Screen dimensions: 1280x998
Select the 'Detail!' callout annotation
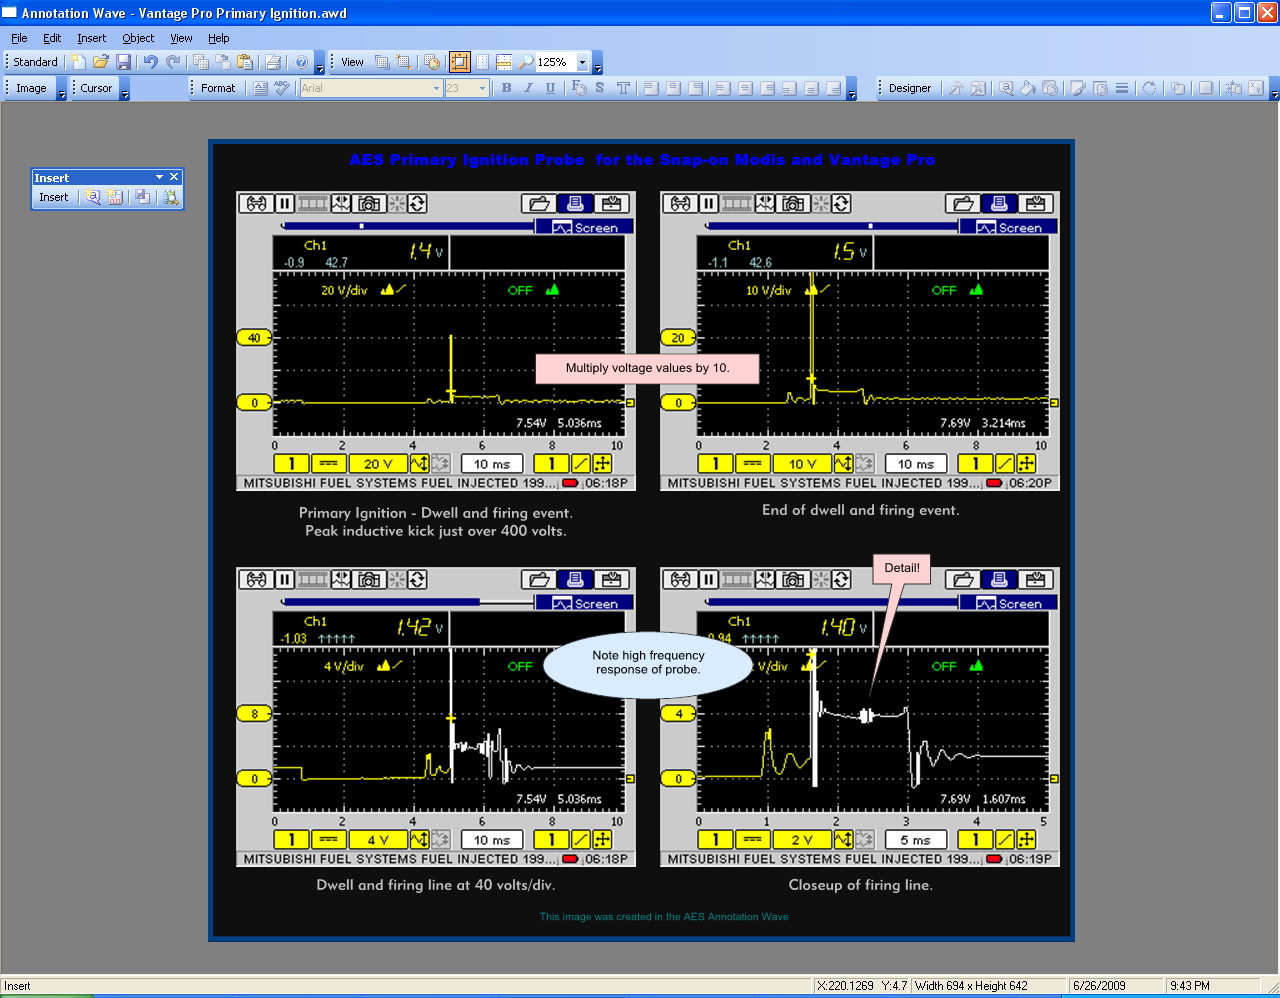(x=902, y=568)
